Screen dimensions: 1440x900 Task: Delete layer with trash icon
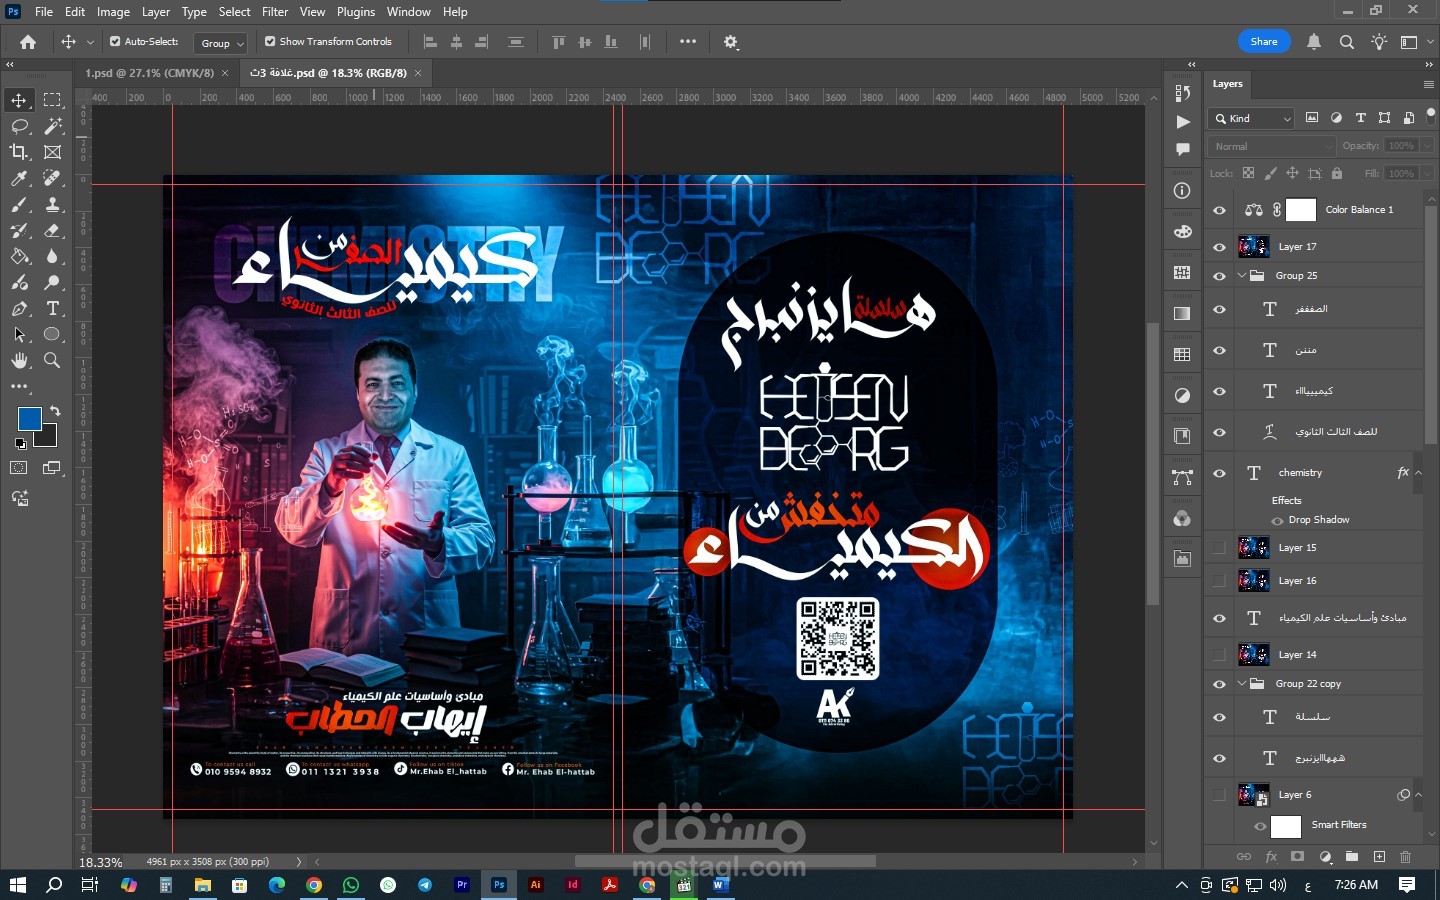1405,857
